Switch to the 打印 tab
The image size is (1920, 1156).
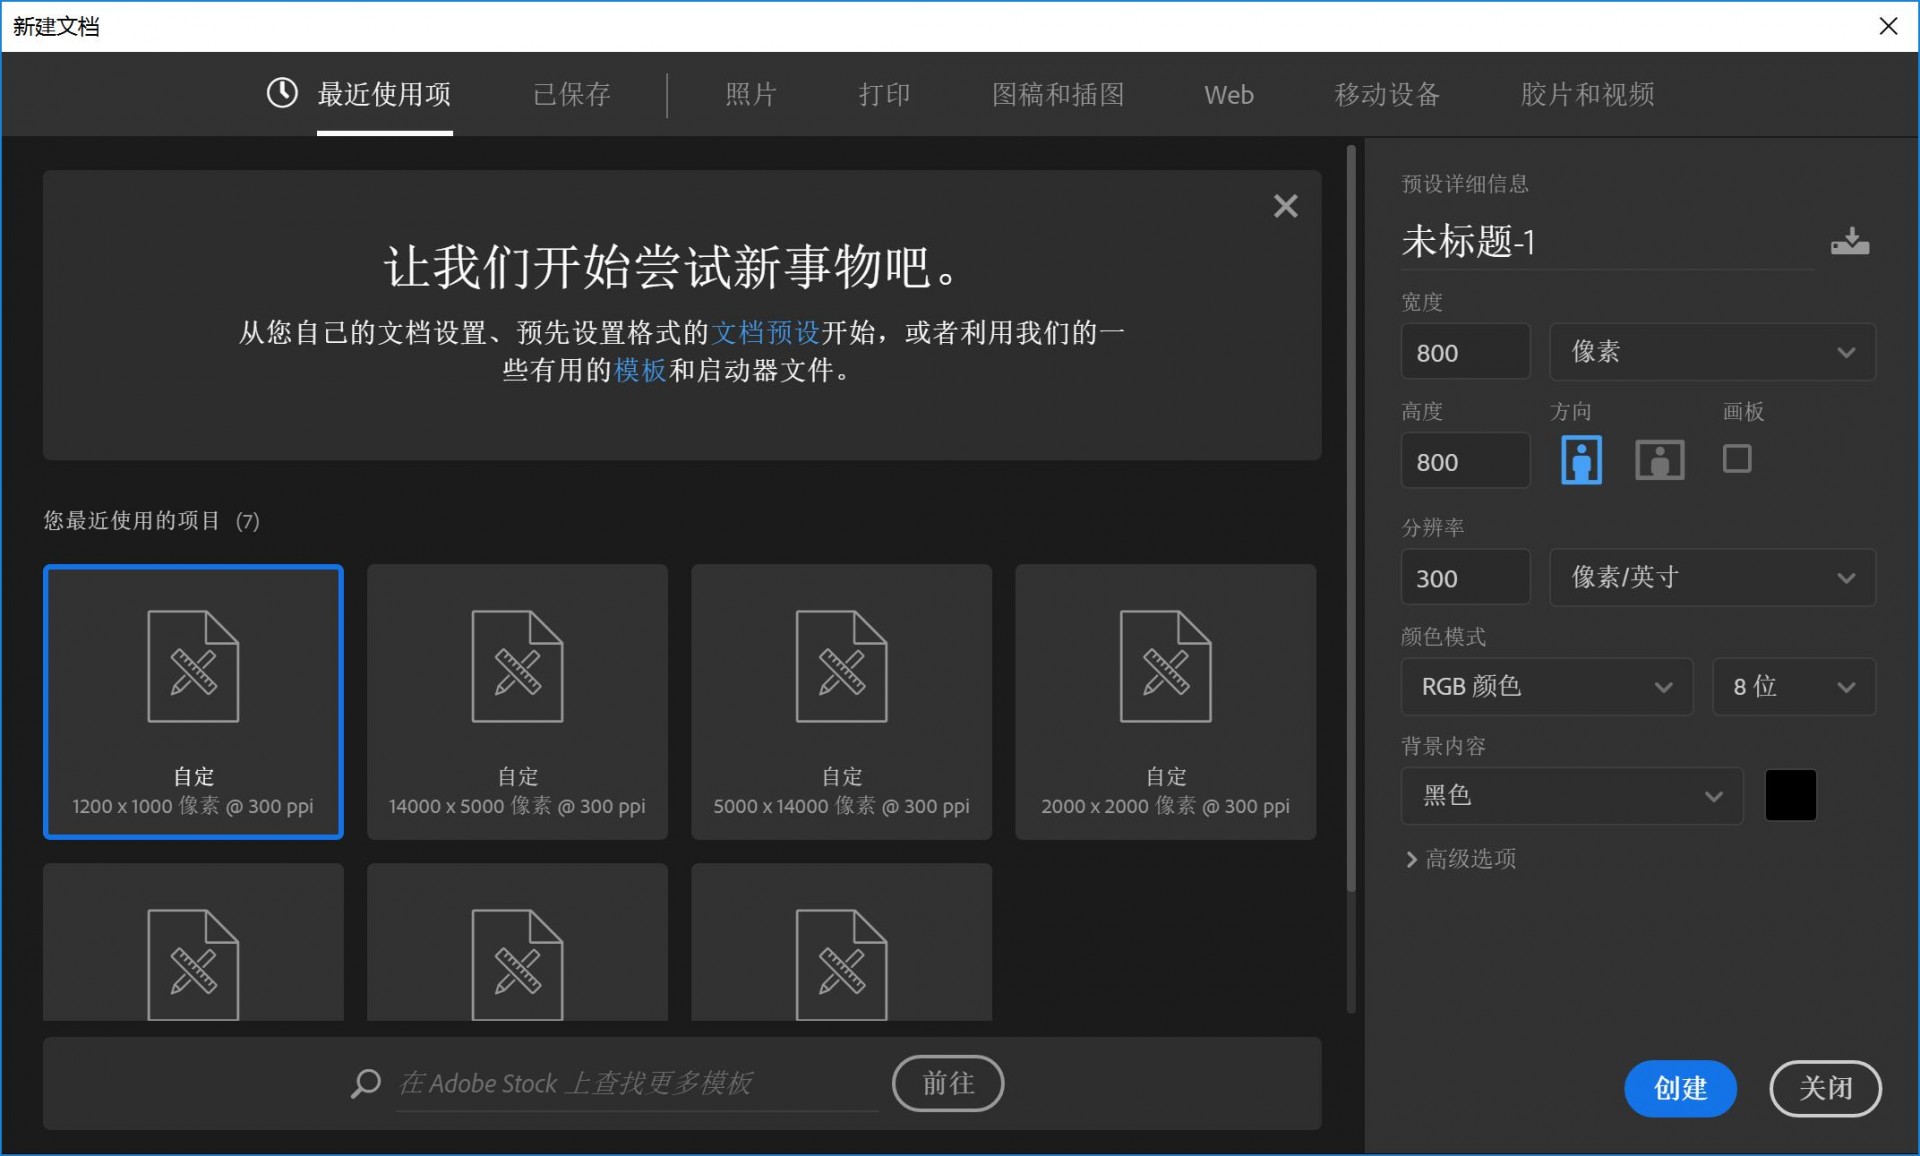click(x=884, y=94)
